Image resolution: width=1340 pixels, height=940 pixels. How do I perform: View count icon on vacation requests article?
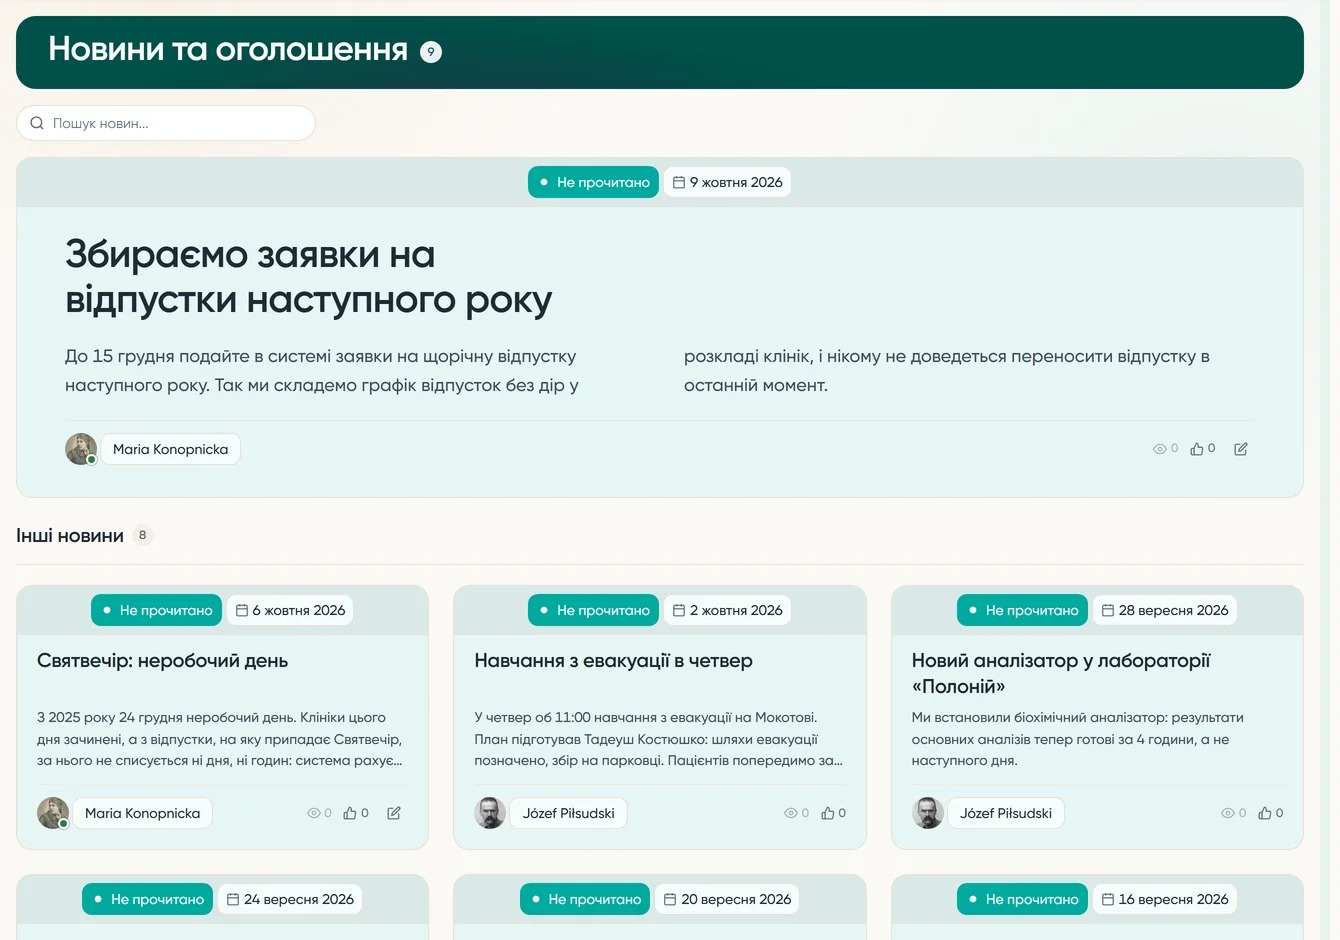click(x=1160, y=449)
